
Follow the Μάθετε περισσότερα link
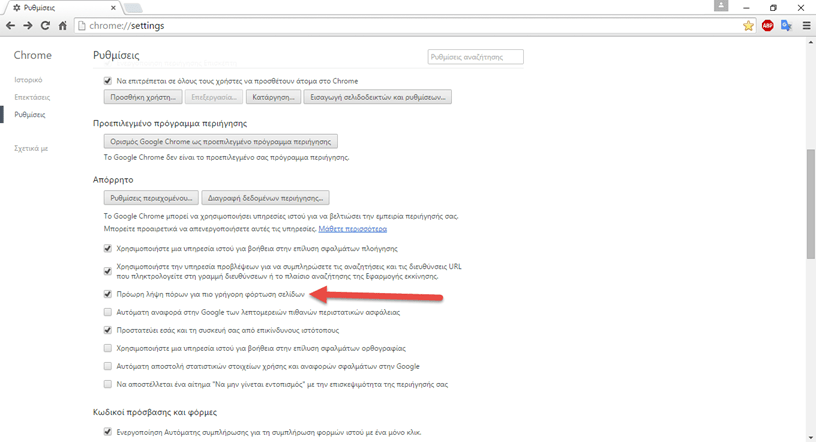pyautogui.click(x=352, y=229)
